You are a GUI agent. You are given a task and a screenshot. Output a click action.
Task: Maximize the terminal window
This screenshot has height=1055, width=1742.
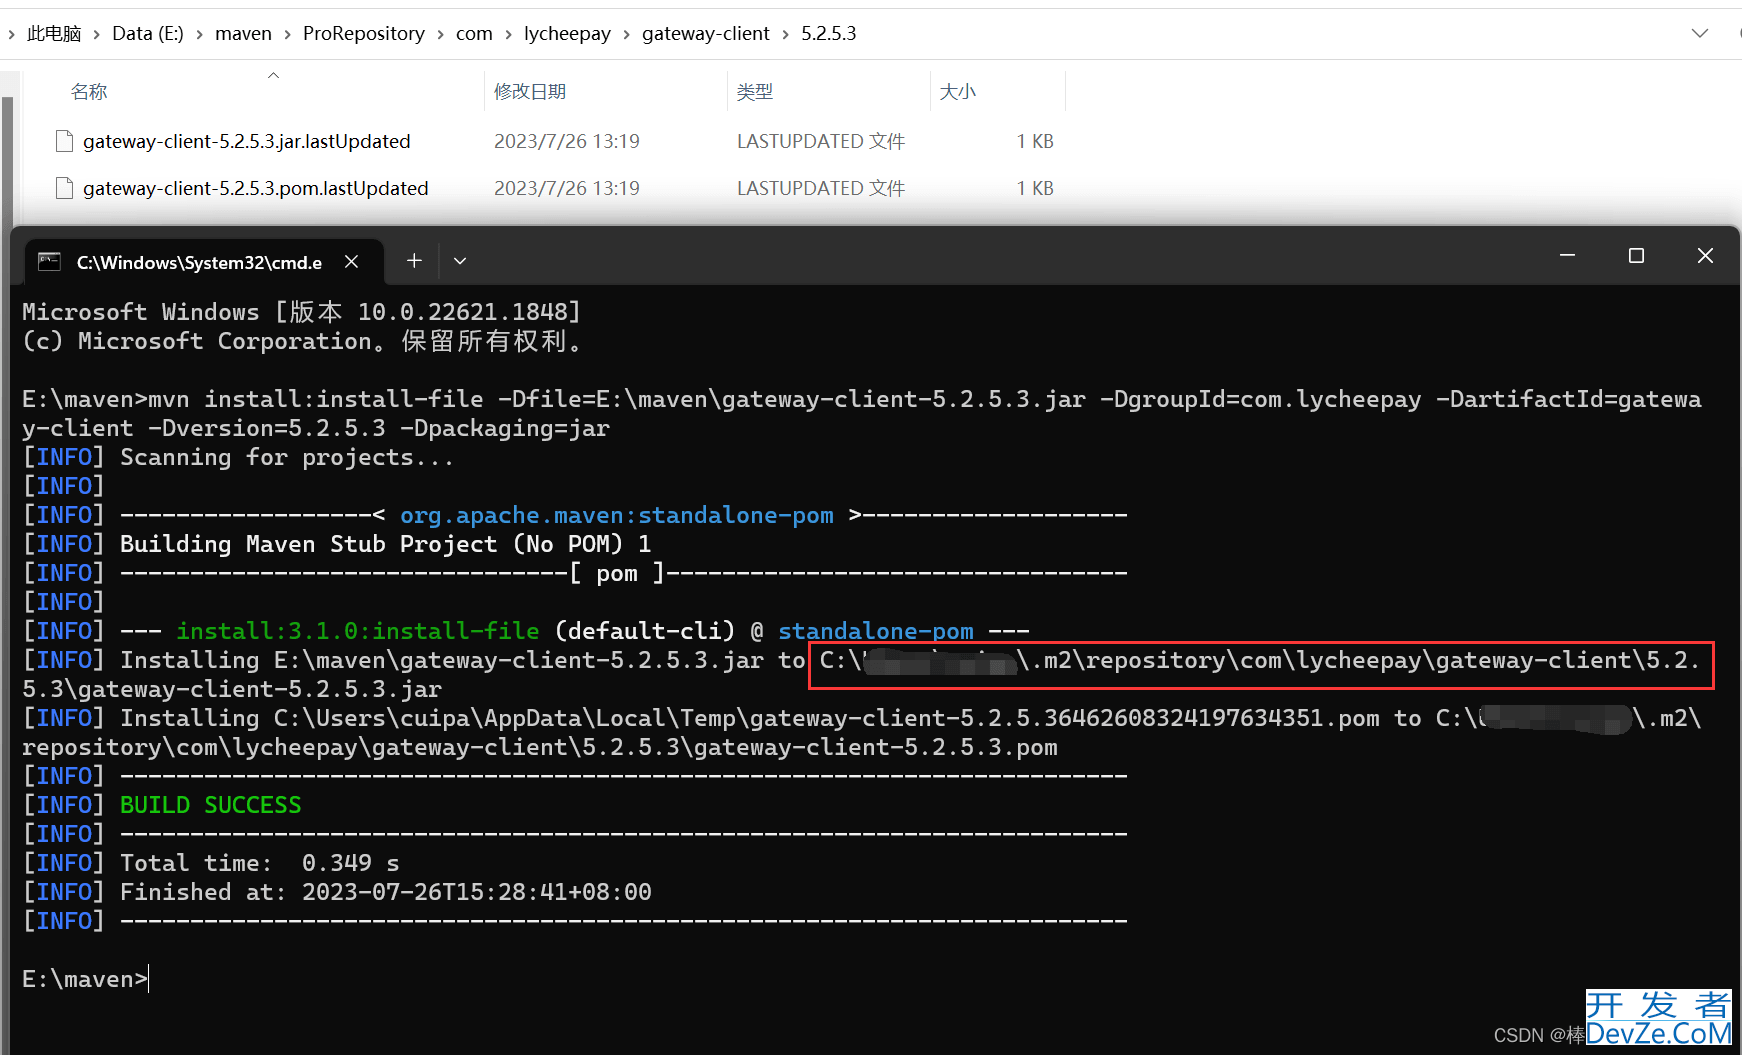1636,256
